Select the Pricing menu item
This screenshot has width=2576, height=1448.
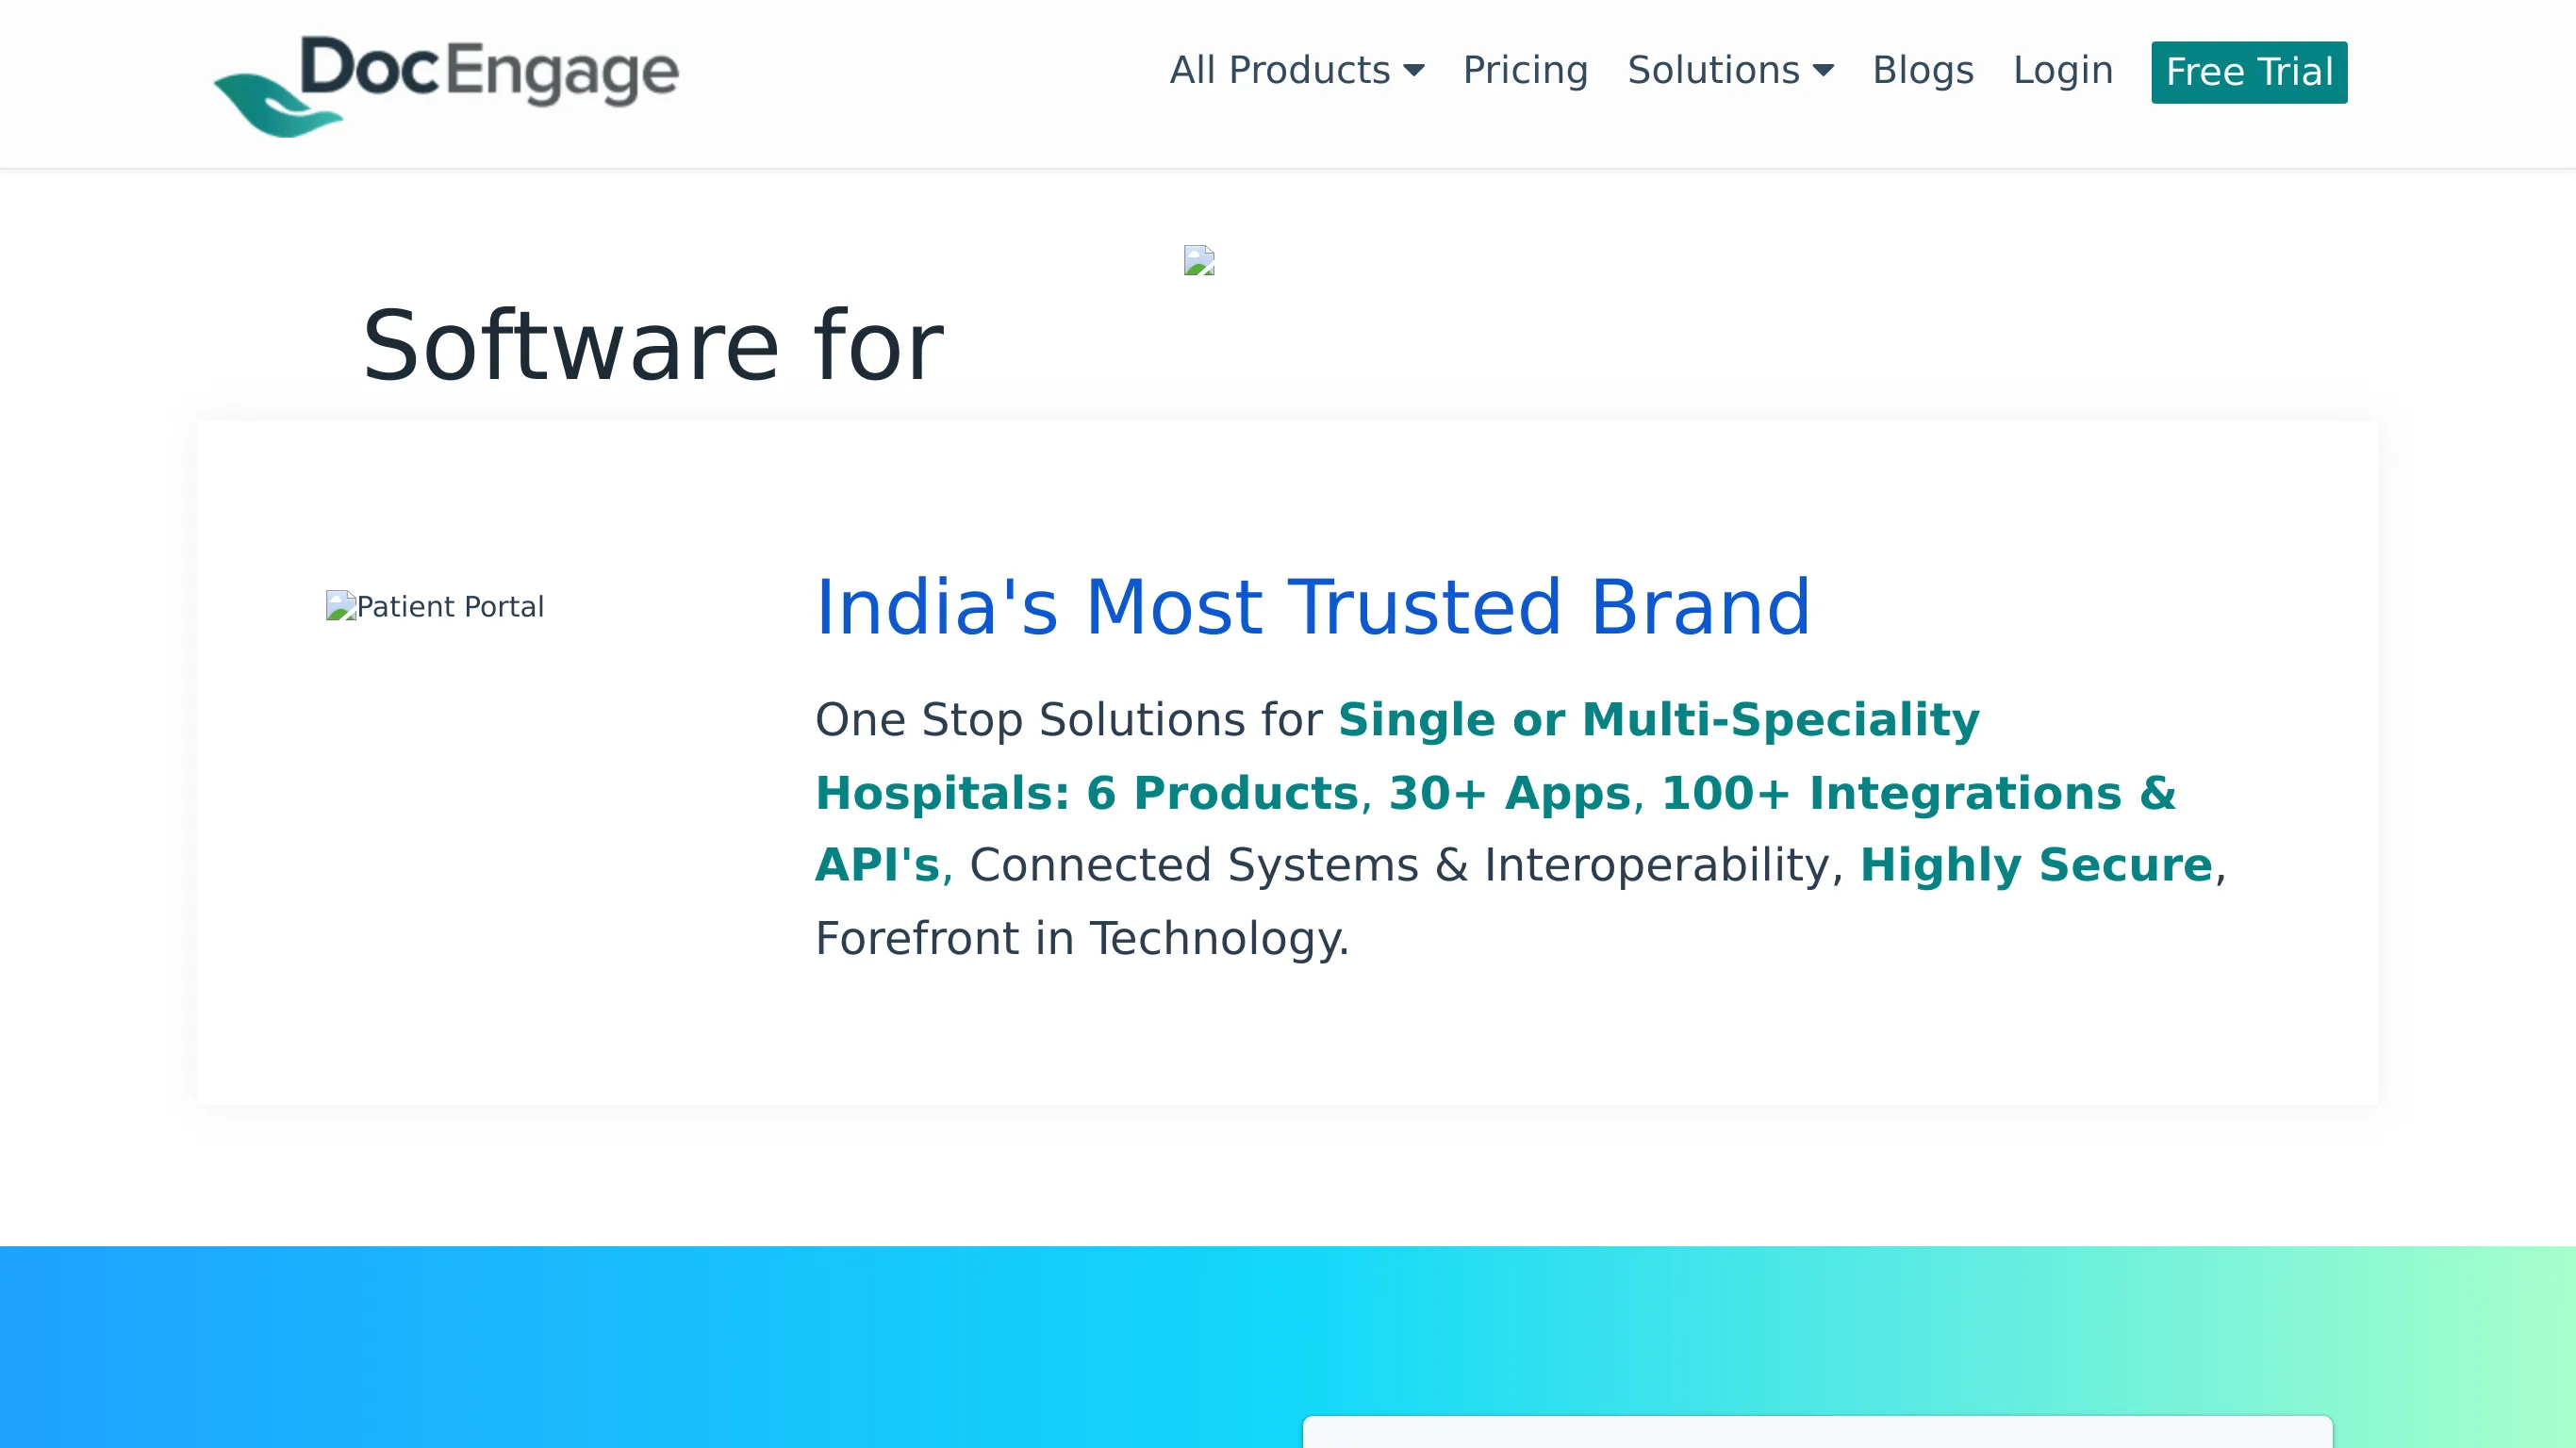[1525, 71]
